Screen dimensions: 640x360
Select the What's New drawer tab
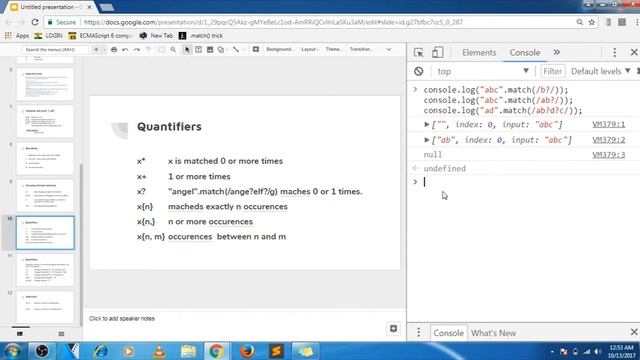point(493,333)
